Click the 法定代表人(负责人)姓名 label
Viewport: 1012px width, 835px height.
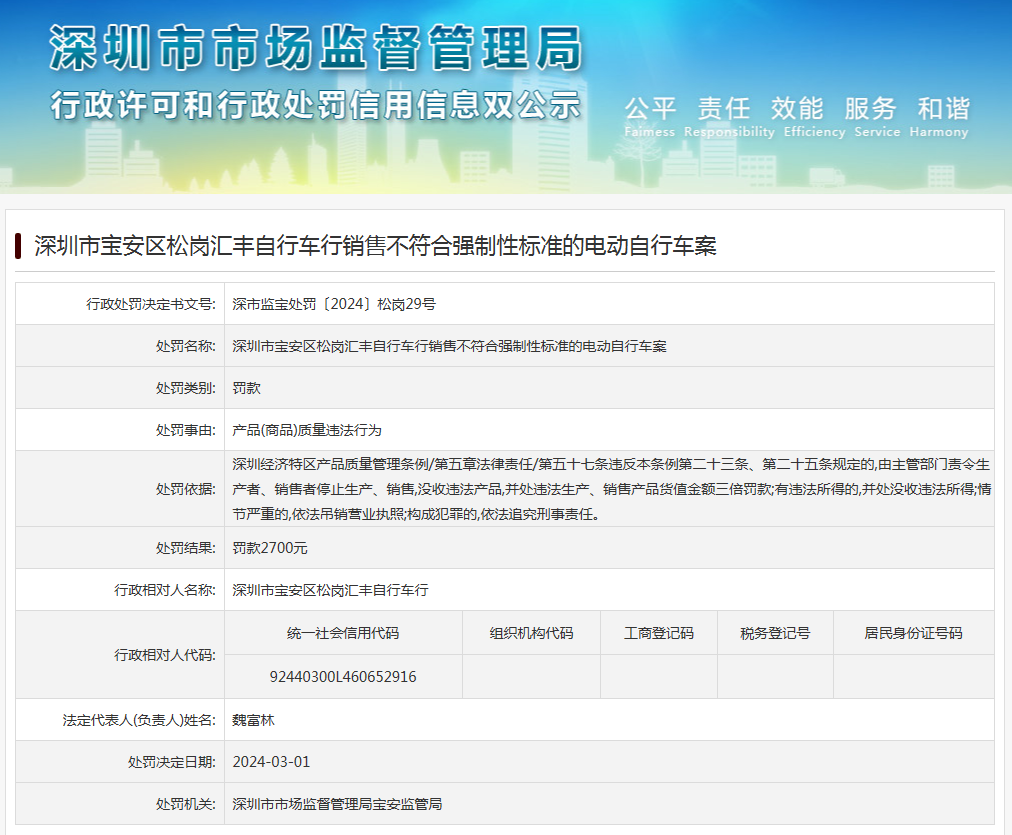(x=139, y=720)
